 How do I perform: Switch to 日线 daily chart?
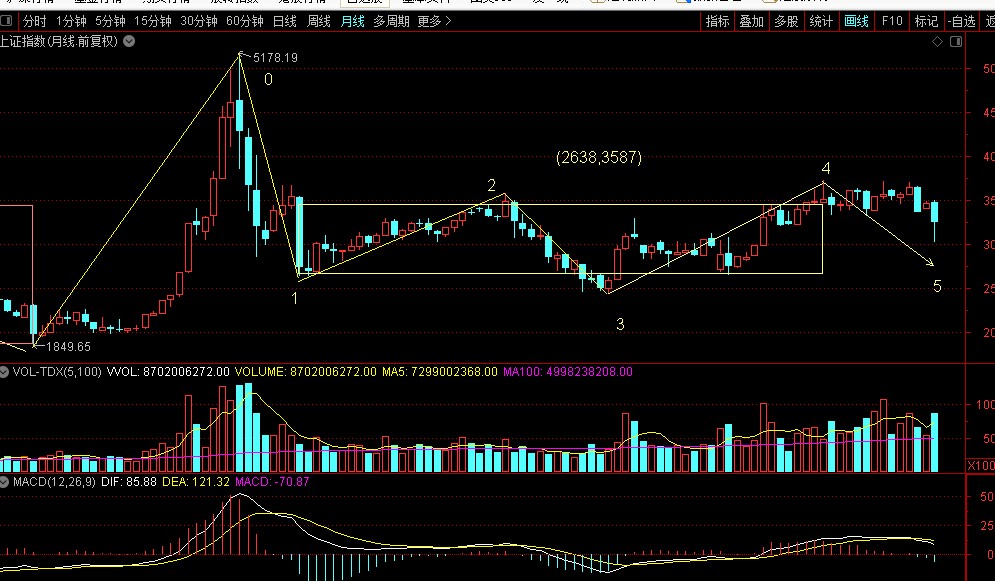(x=285, y=22)
